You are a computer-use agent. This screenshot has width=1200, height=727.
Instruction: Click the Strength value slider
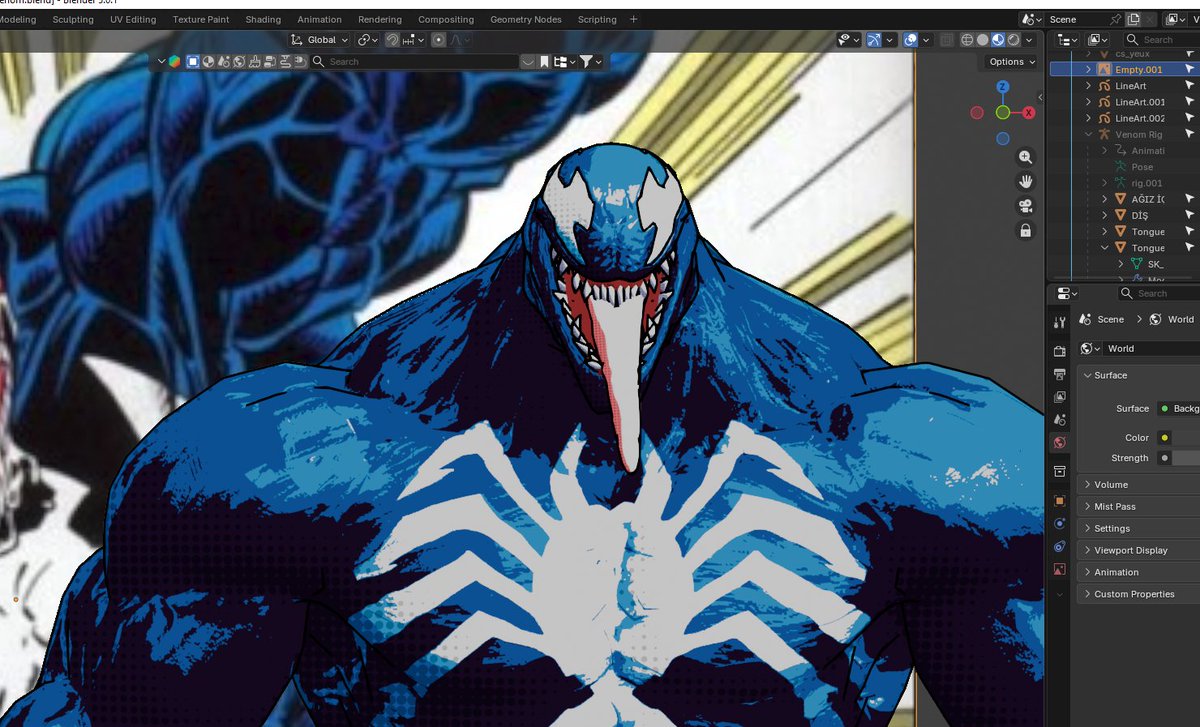(1187, 458)
